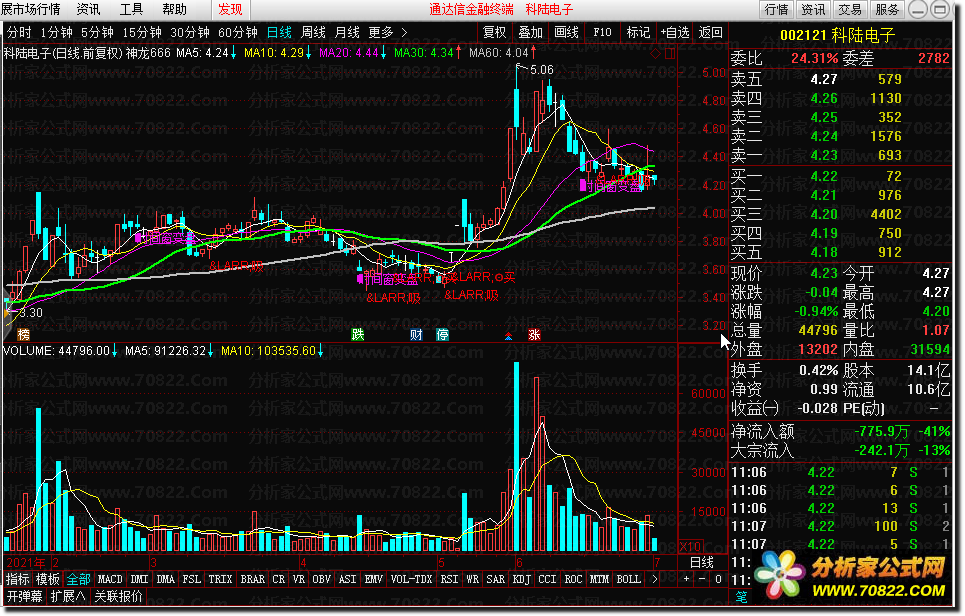Click the 行情 quotes button at top right
The width and height of the screenshot is (965, 616).
coord(777,9)
